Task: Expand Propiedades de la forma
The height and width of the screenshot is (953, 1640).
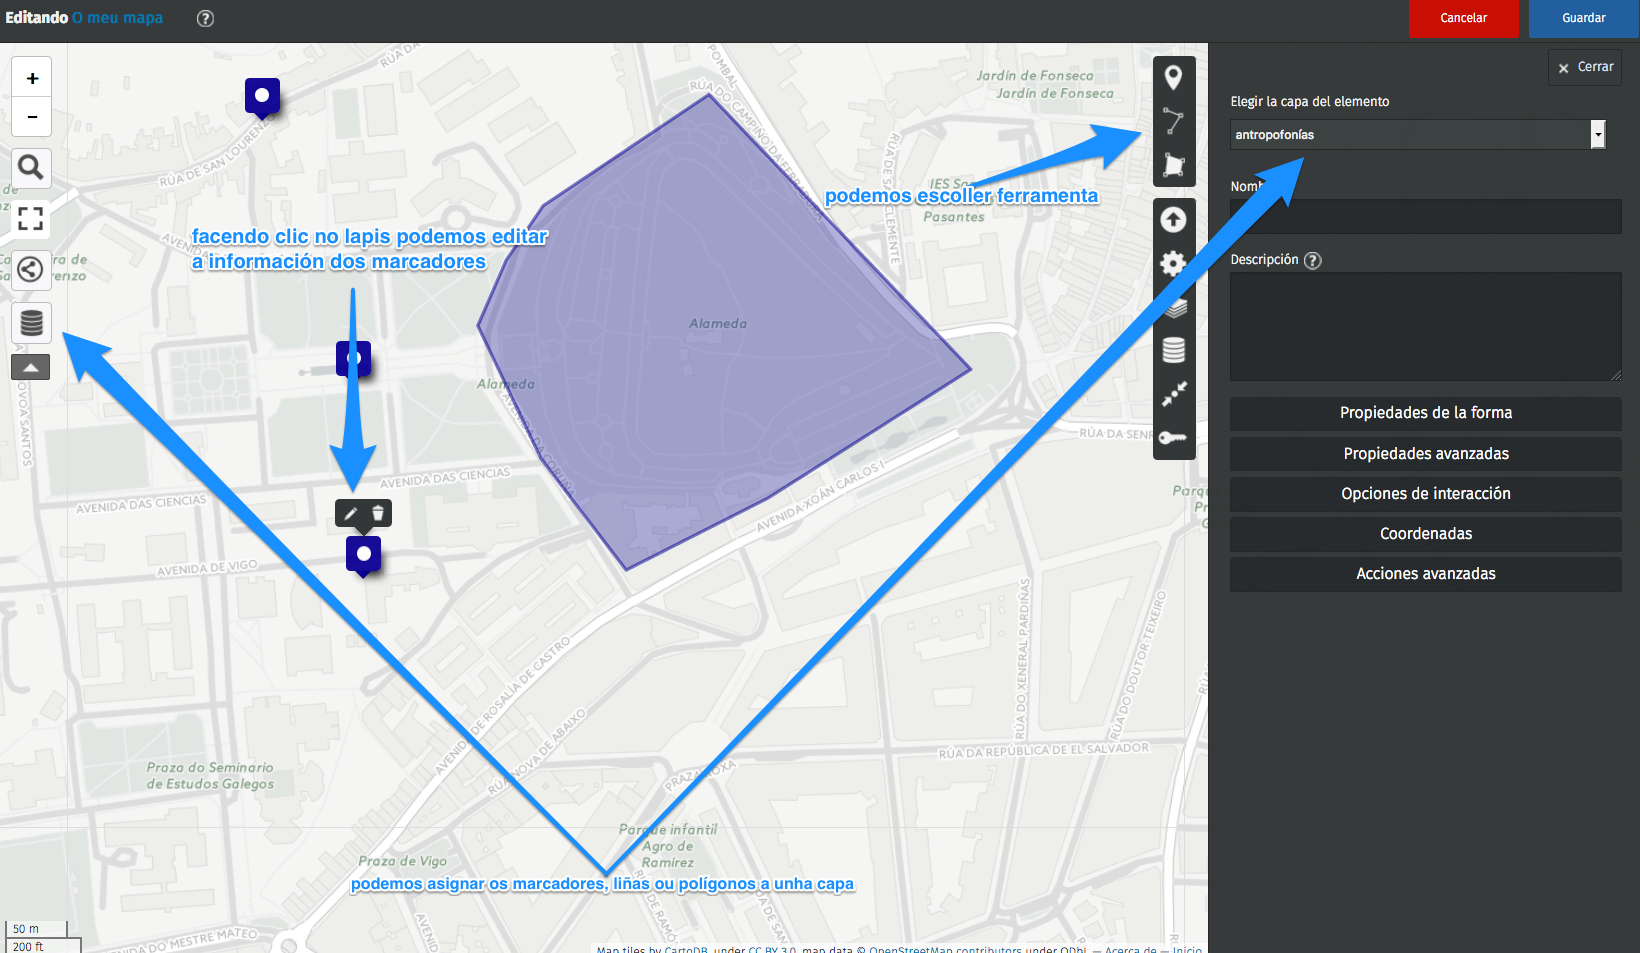Action: coord(1425,413)
